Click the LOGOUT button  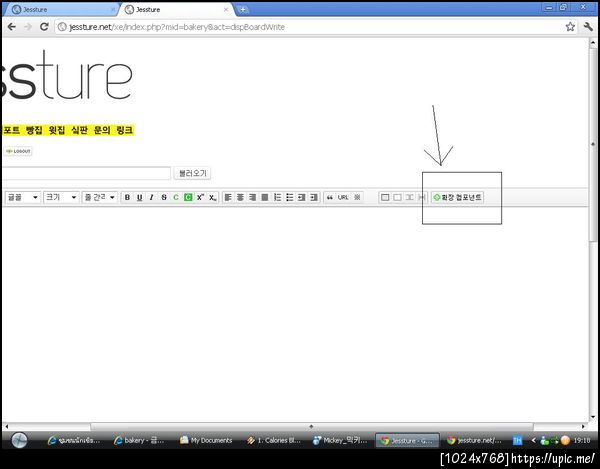pyautogui.click(x=18, y=151)
